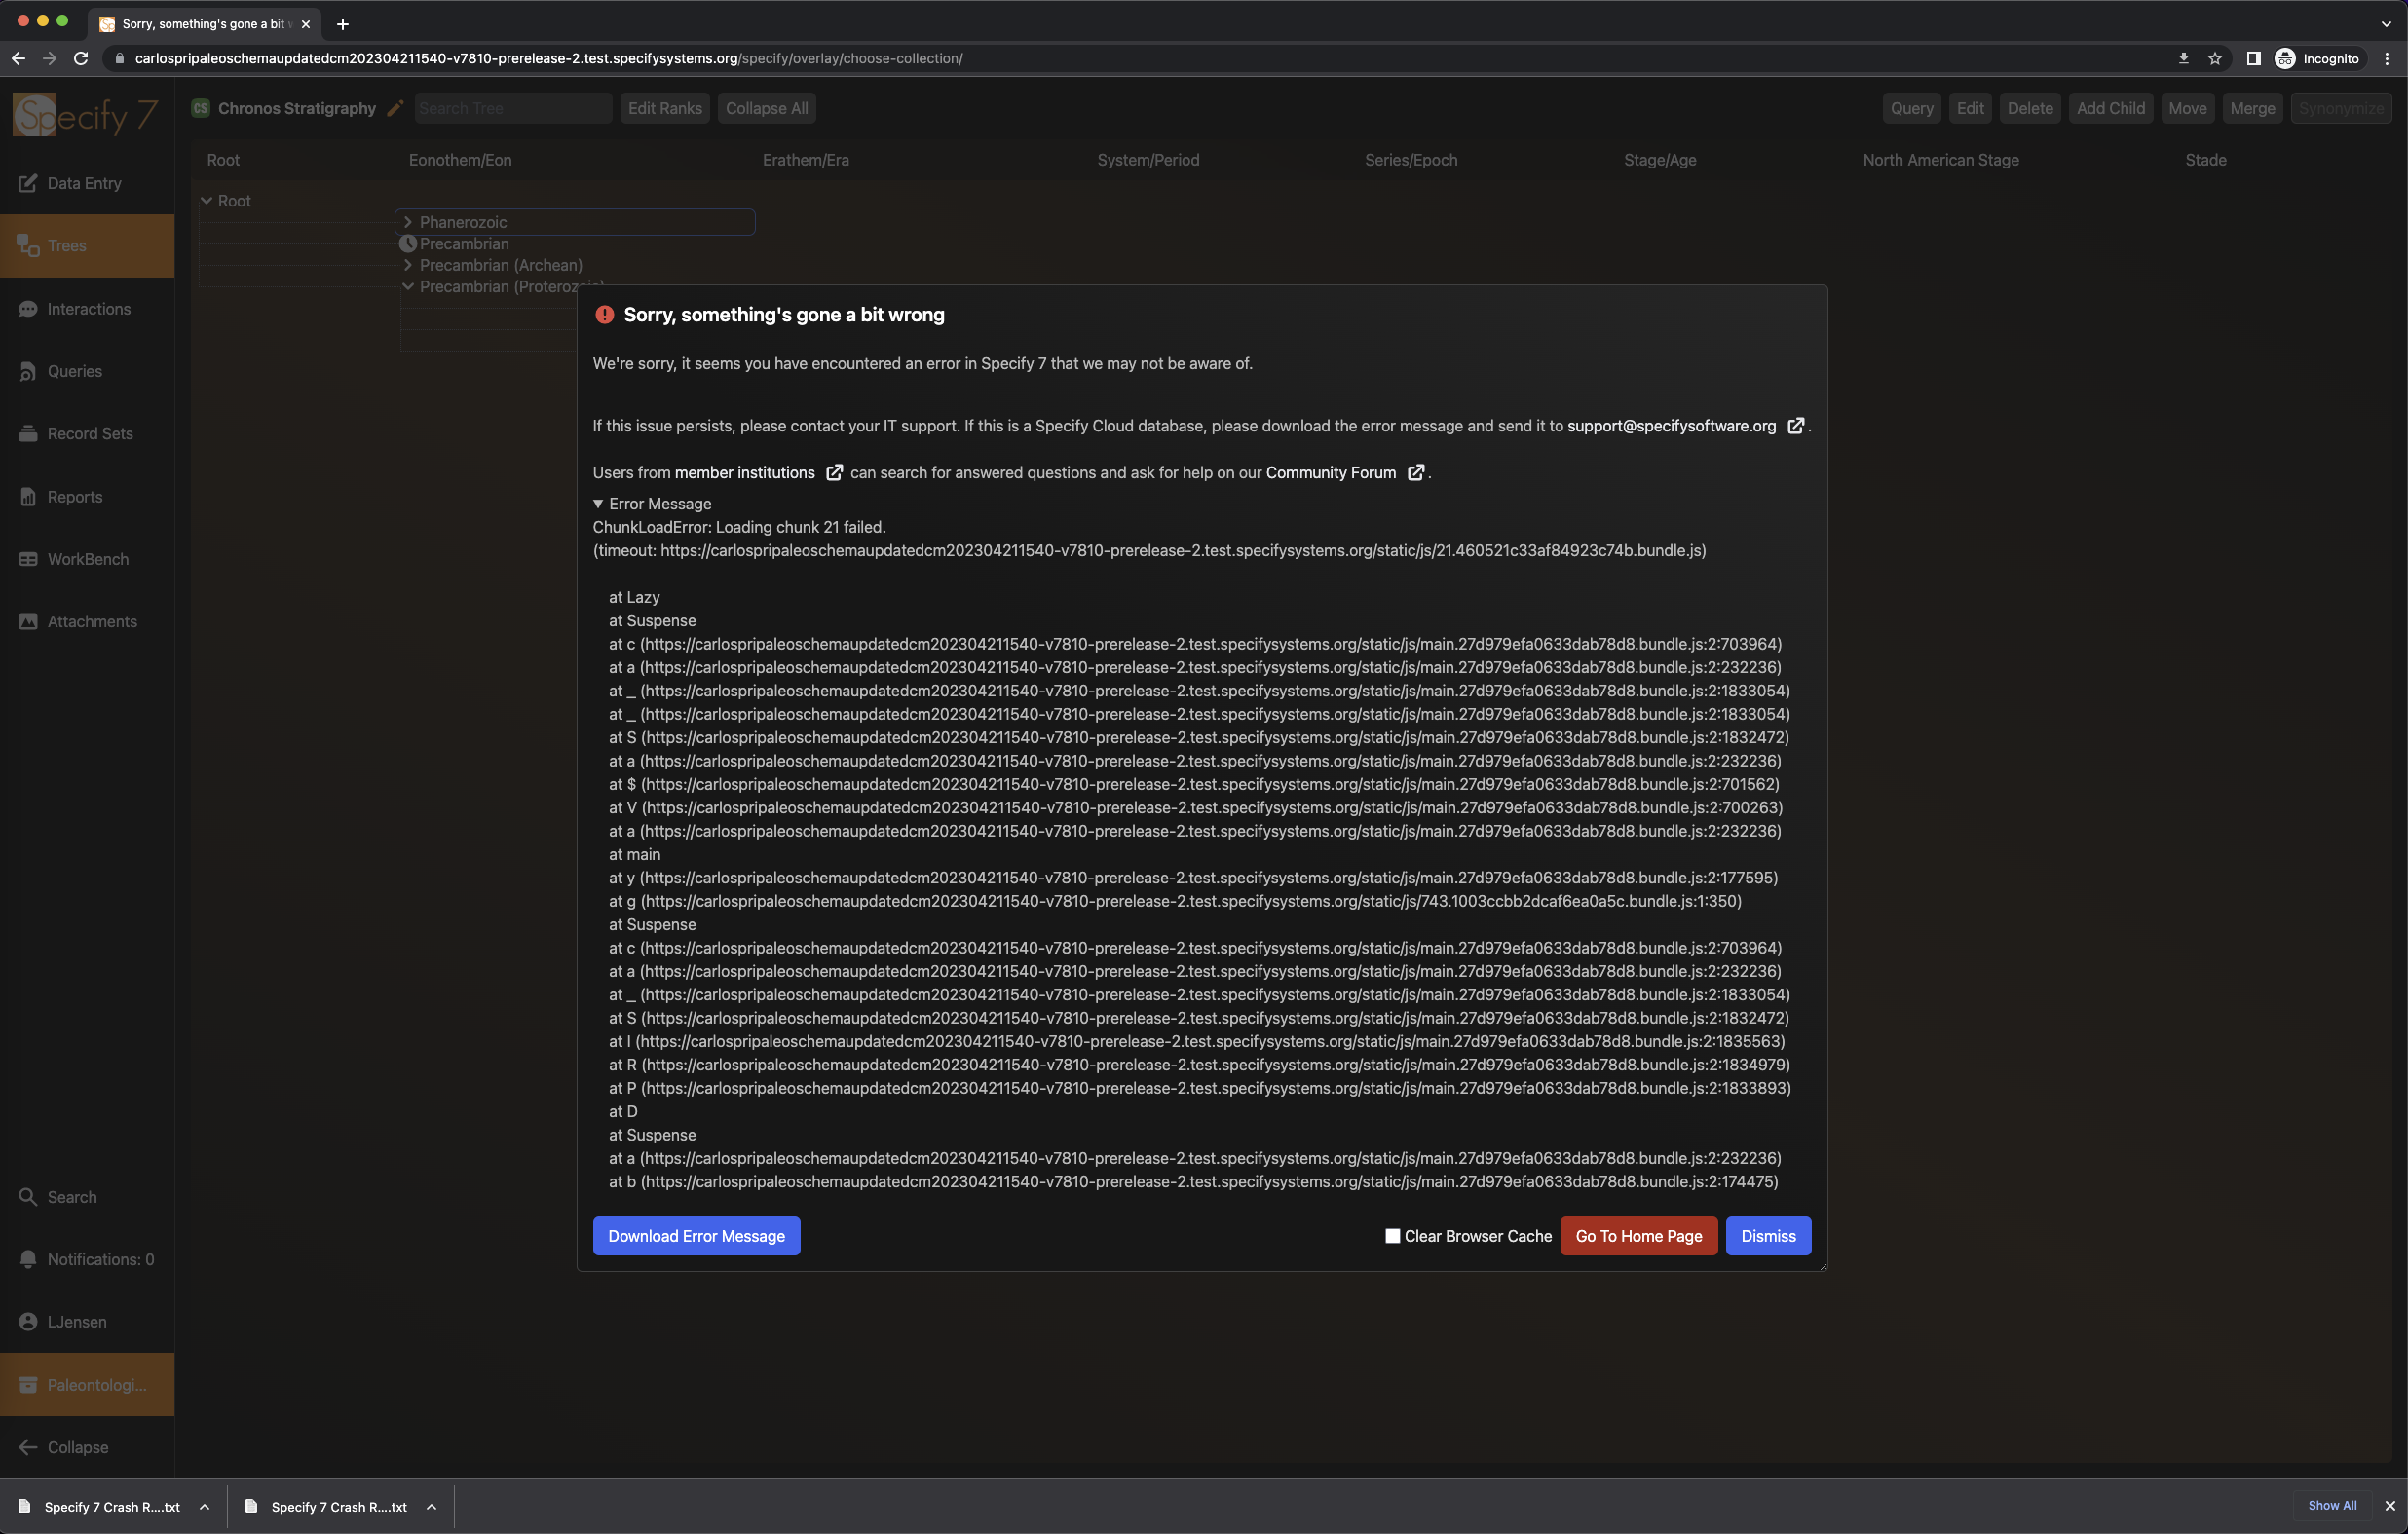Click the pencil icon next to Chronos Stratigraphy
The width and height of the screenshot is (2408, 1534).
395,108
